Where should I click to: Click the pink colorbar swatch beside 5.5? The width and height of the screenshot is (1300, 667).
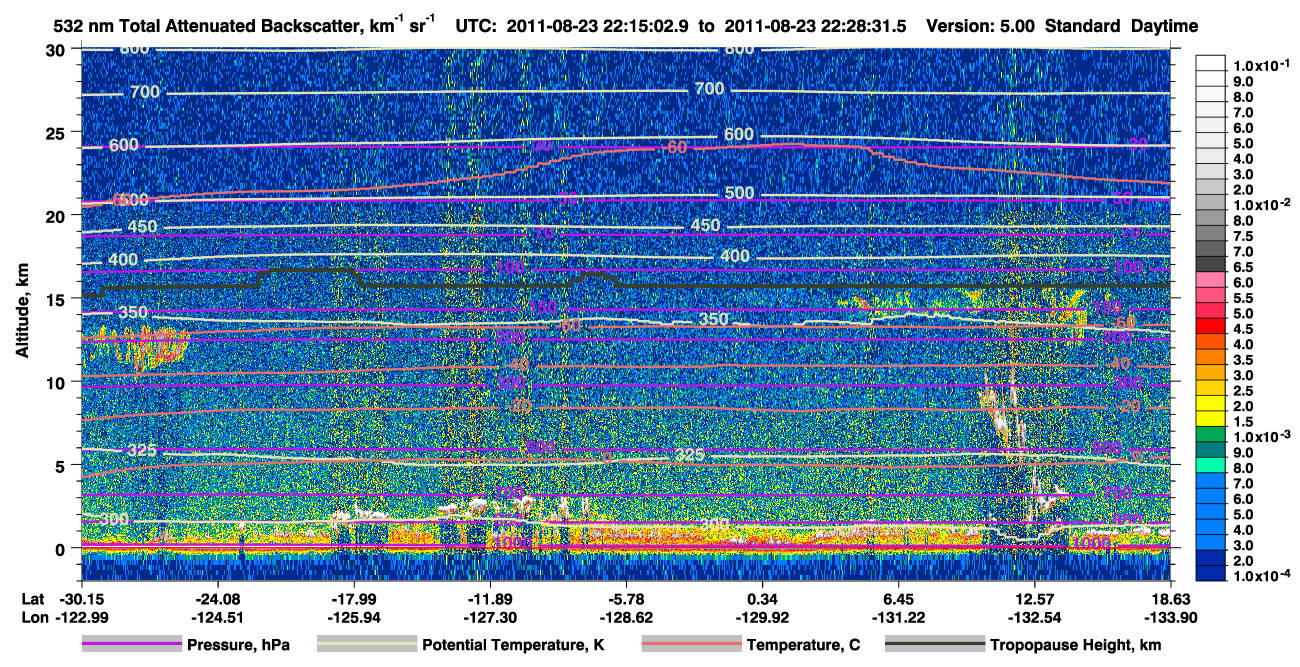(1212, 296)
